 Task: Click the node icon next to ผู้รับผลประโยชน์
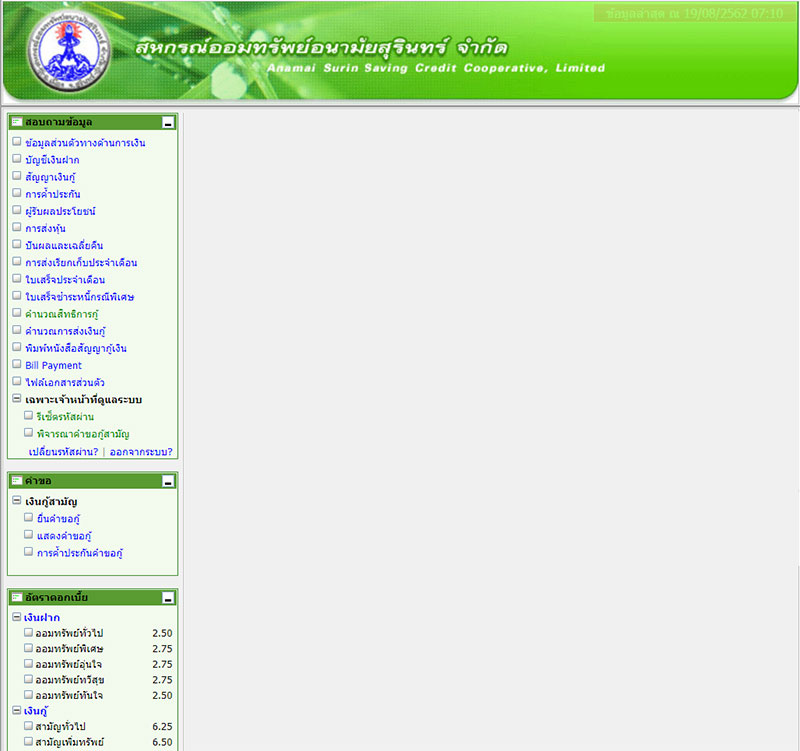tap(17, 210)
